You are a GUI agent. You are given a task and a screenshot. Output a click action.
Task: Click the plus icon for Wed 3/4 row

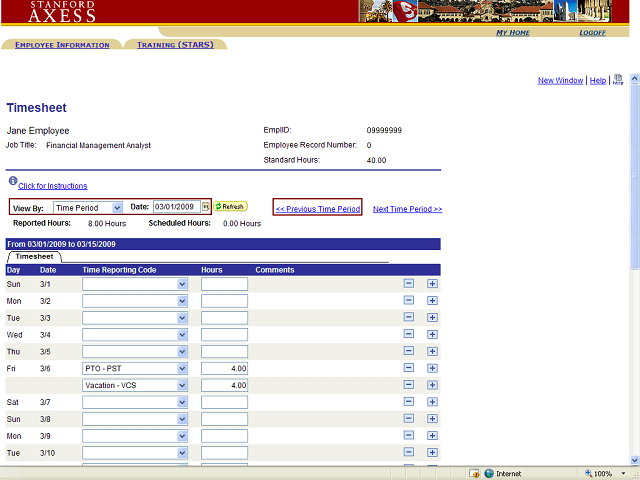coord(432,334)
